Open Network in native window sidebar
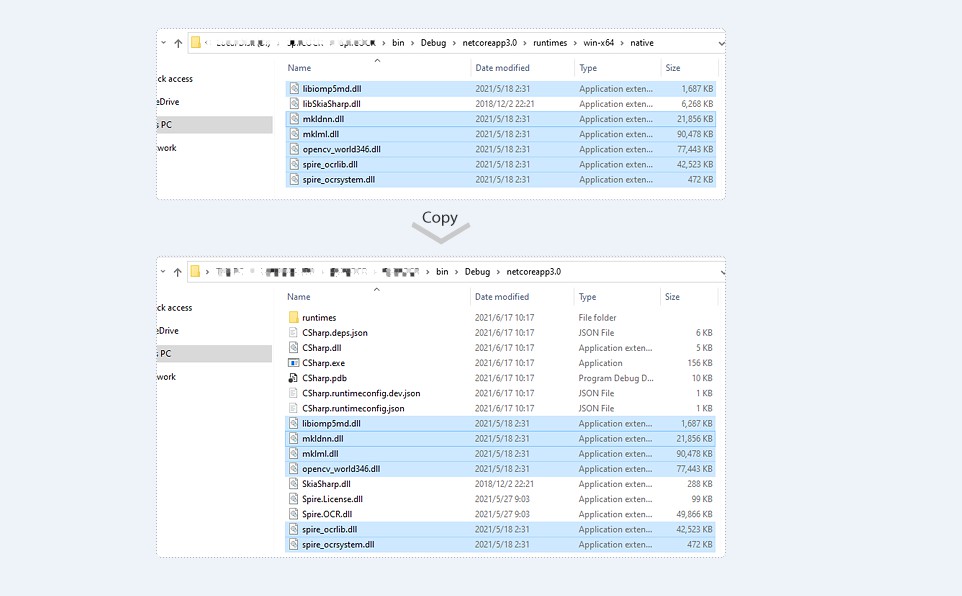The width and height of the screenshot is (962, 596). pos(167,148)
